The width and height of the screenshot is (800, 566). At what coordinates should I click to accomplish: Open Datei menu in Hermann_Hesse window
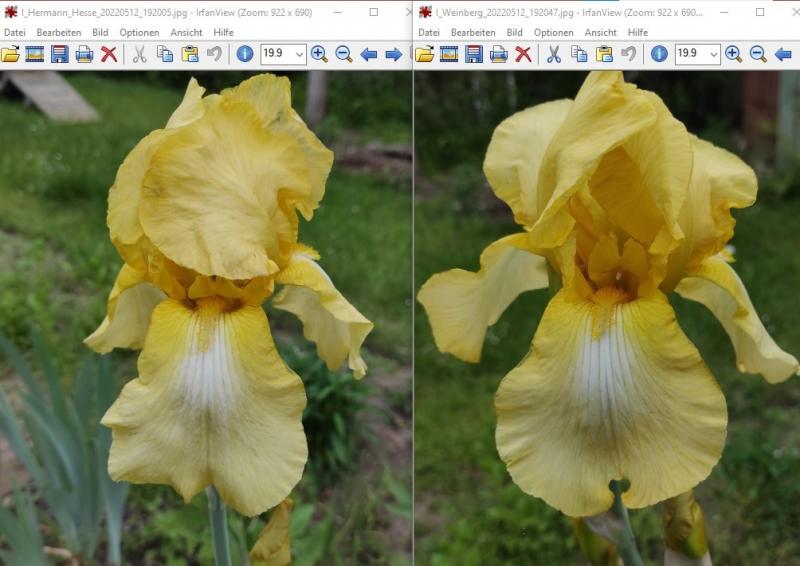[x=14, y=32]
